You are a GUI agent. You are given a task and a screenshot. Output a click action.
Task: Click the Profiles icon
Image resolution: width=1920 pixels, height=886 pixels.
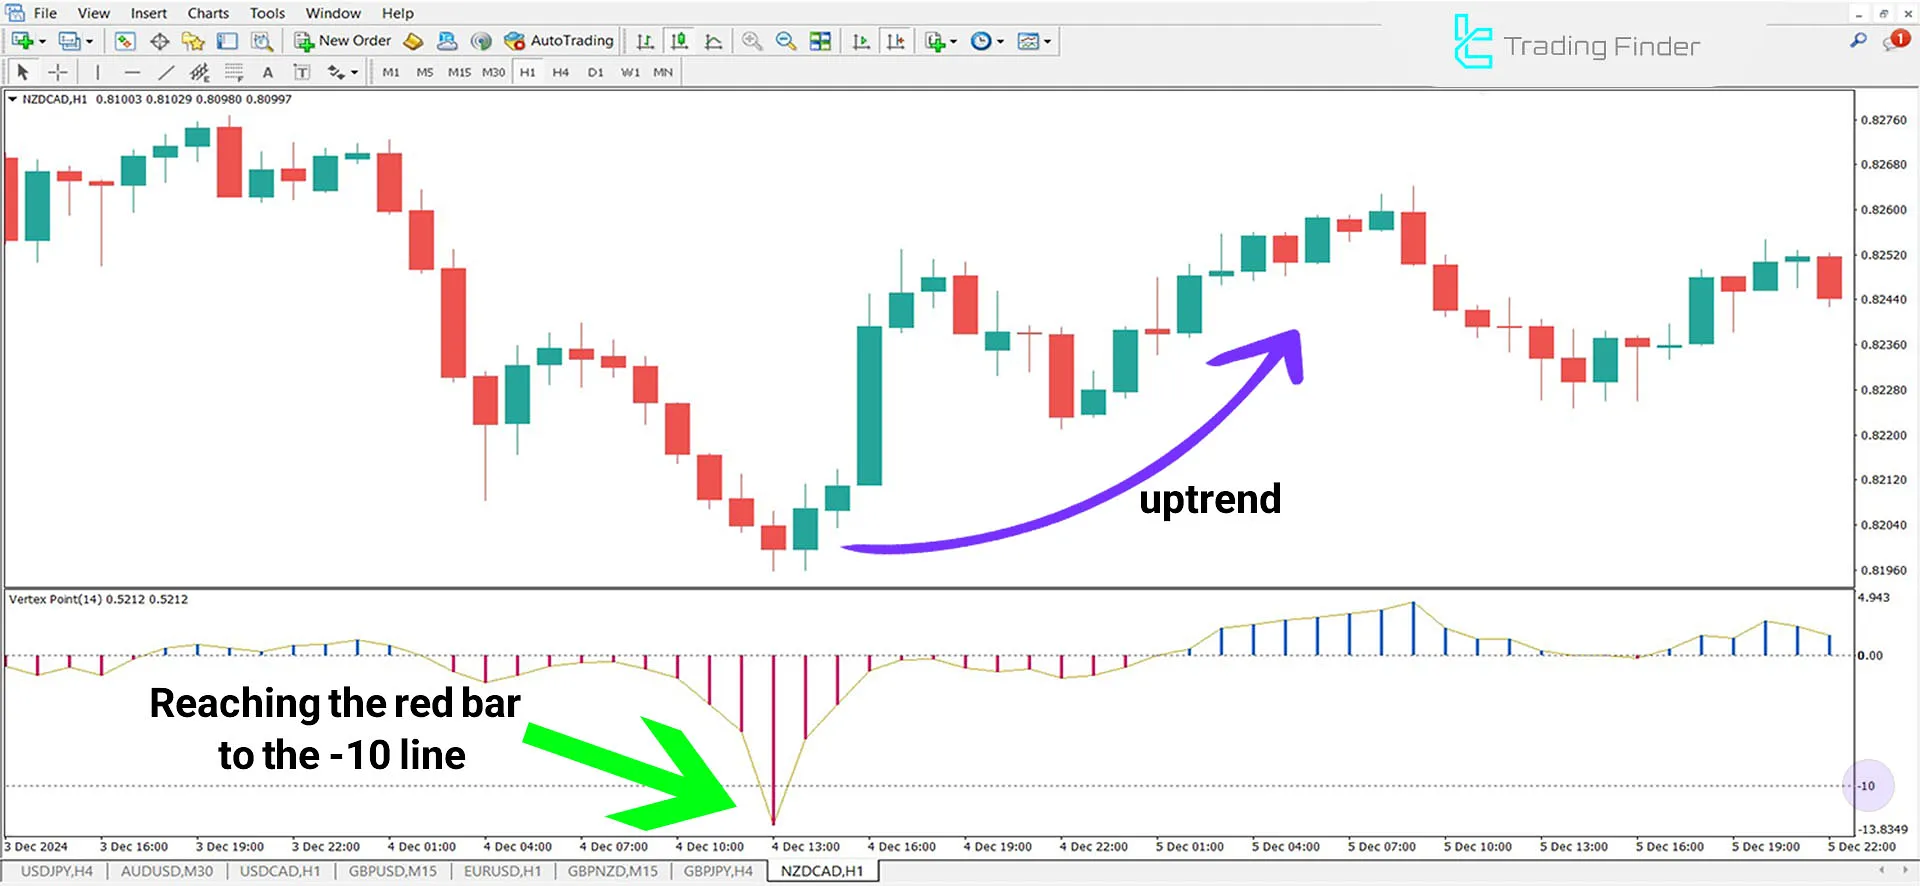pyautogui.click(x=69, y=41)
